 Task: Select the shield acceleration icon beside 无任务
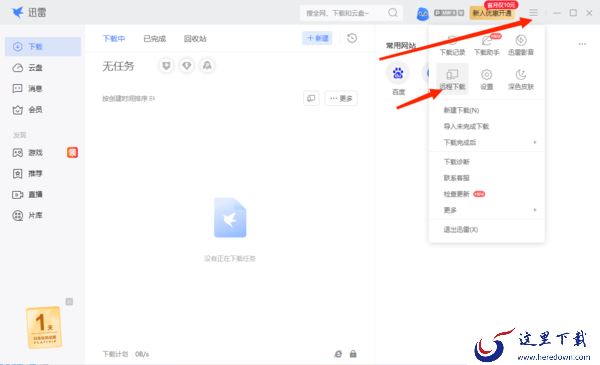click(x=166, y=66)
